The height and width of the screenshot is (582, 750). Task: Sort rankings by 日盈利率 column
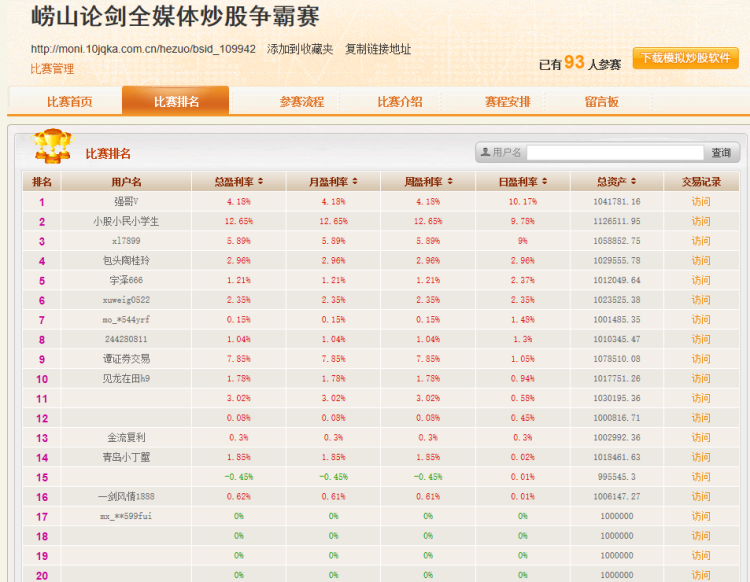[523, 182]
